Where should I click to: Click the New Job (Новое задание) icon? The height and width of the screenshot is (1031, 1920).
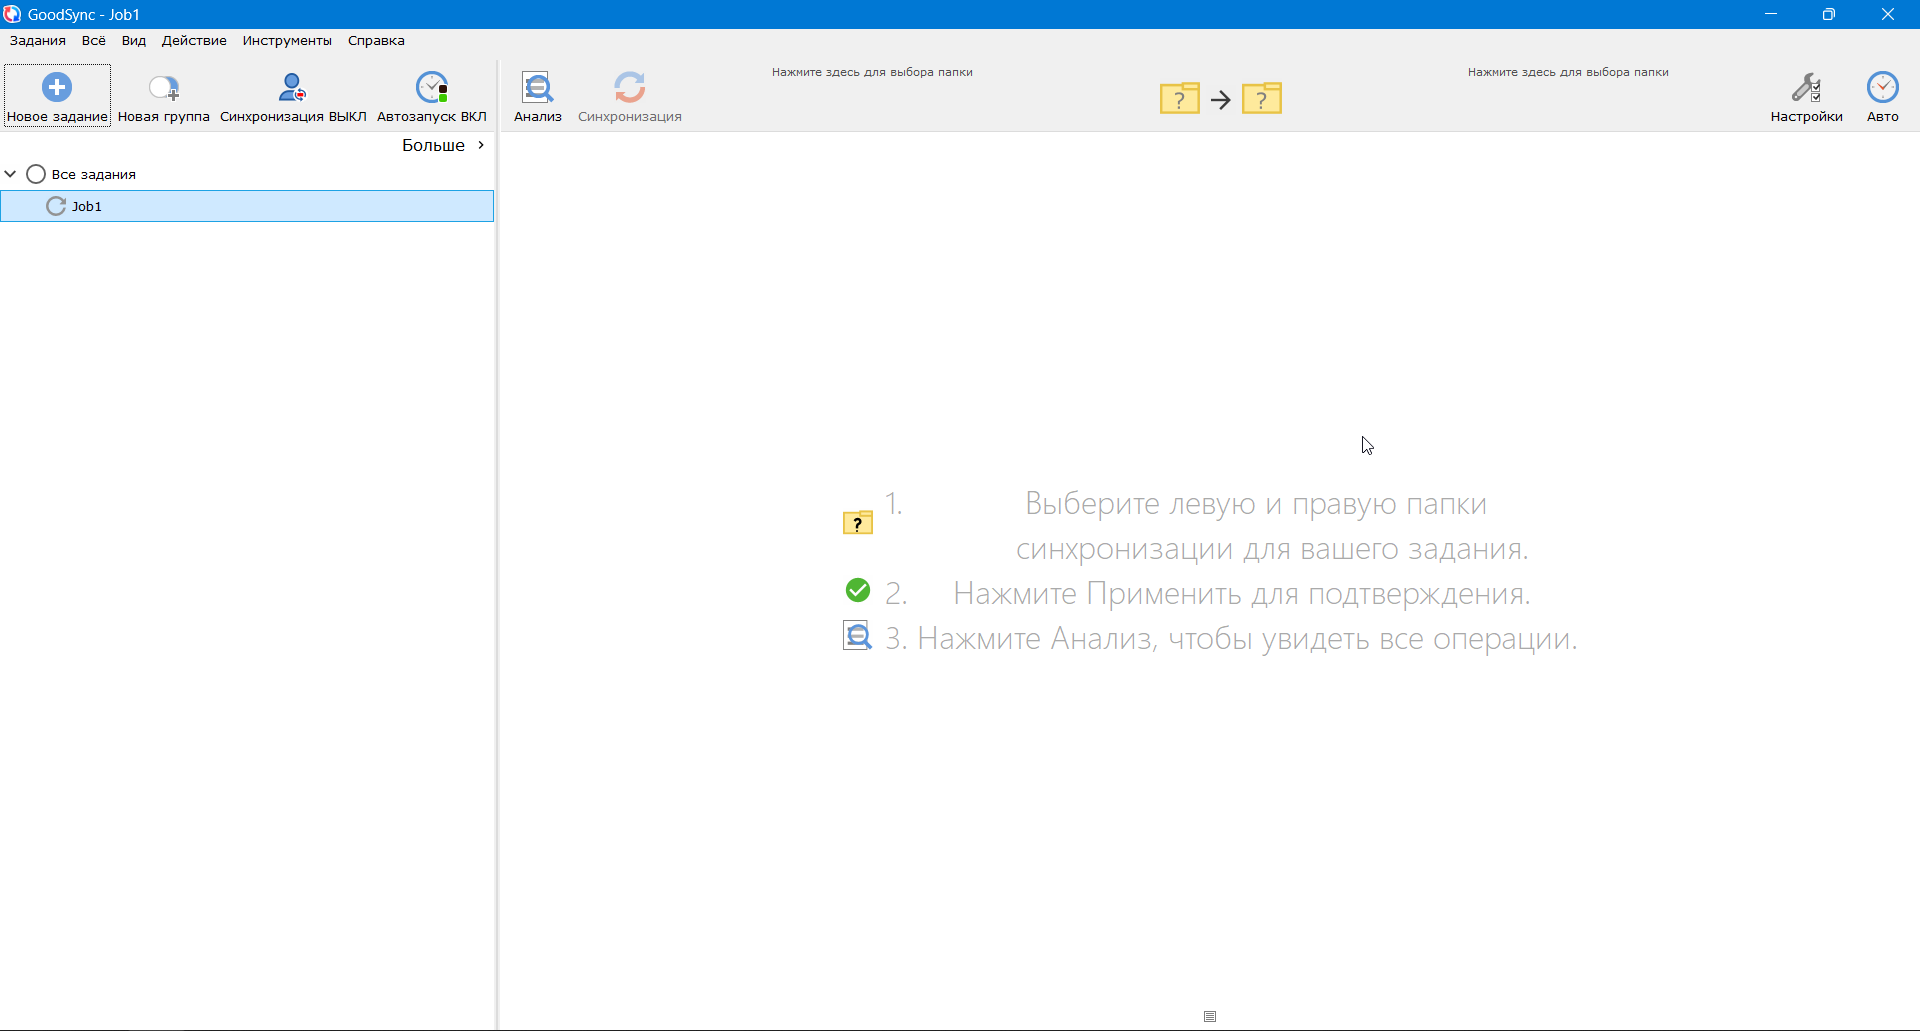pyautogui.click(x=57, y=88)
